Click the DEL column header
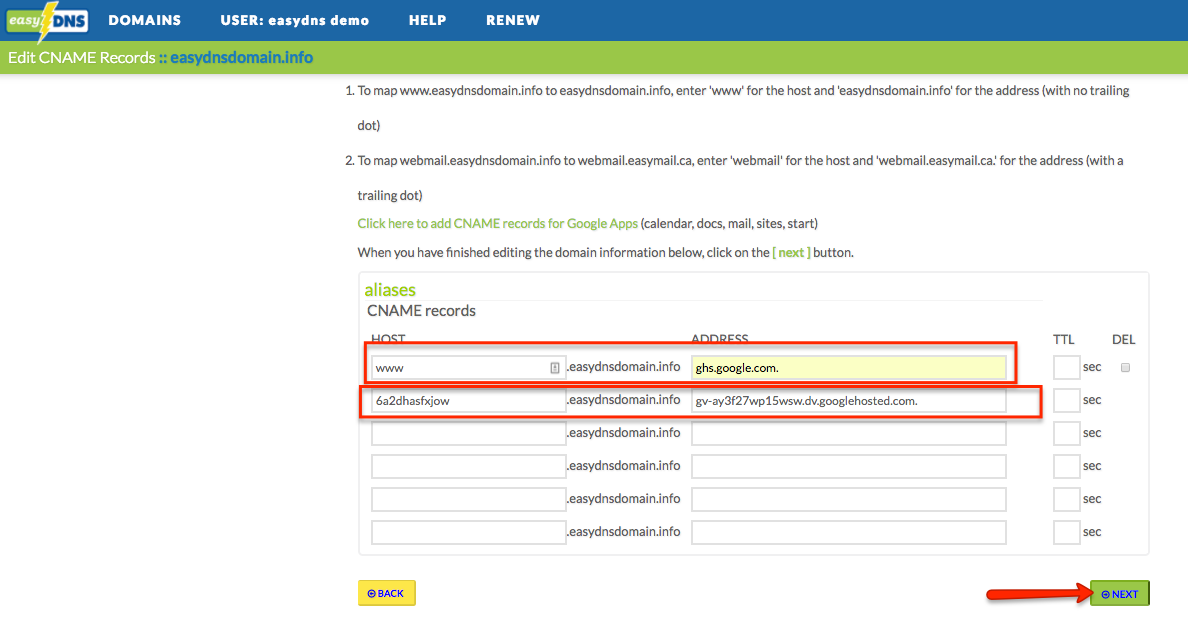 [x=1124, y=339]
